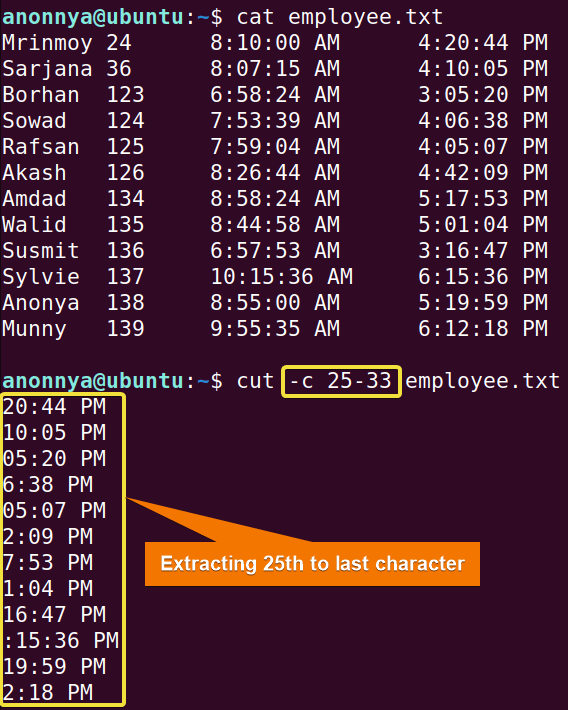
Task: Click ID '24' in Mrinmoy's row
Action: coord(119,43)
